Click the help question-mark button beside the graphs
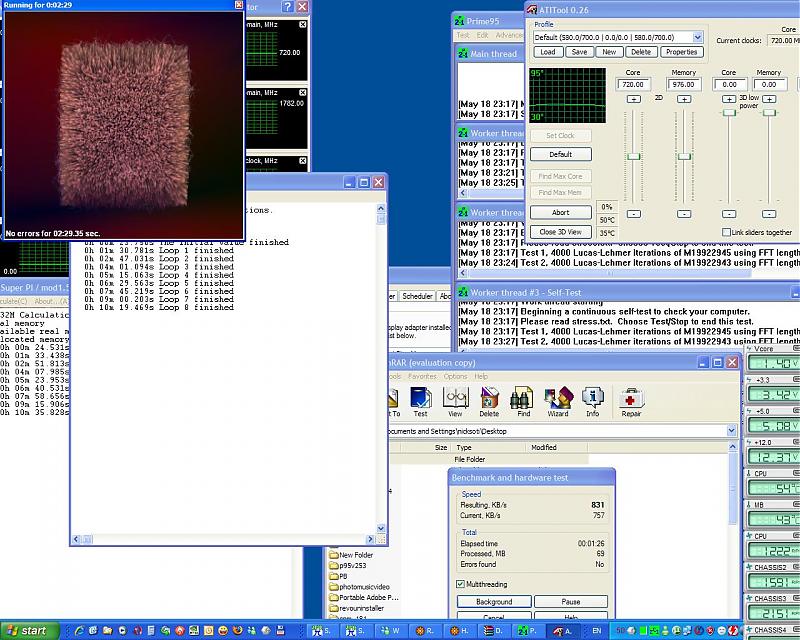Viewport: 800px width, 640px height. 288,7
